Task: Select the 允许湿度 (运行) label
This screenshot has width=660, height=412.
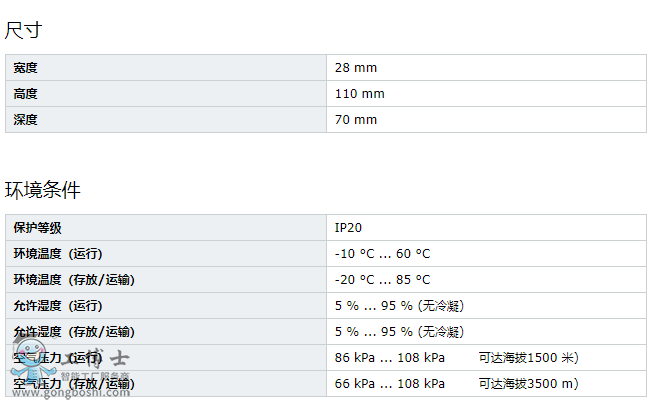Action: pyautogui.click(x=58, y=306)
